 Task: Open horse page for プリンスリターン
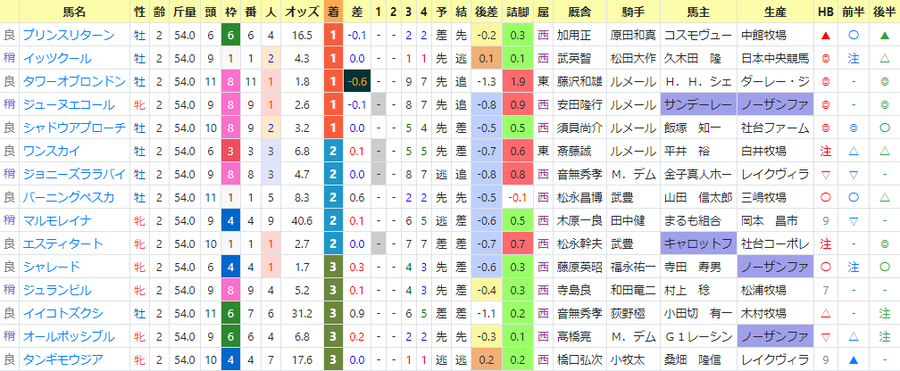coord(68,35)
